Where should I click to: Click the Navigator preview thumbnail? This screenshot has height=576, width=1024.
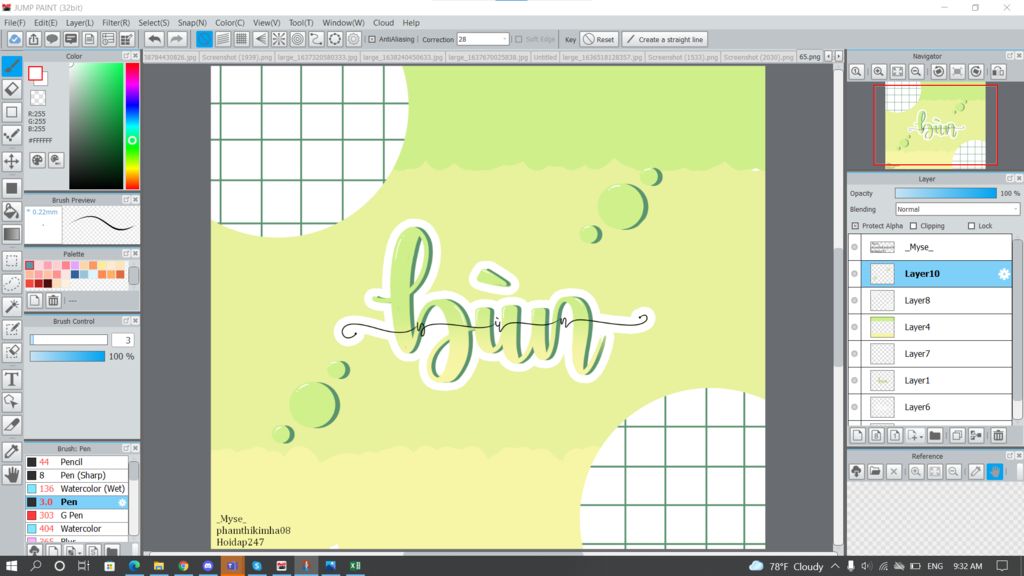(935, 125)
